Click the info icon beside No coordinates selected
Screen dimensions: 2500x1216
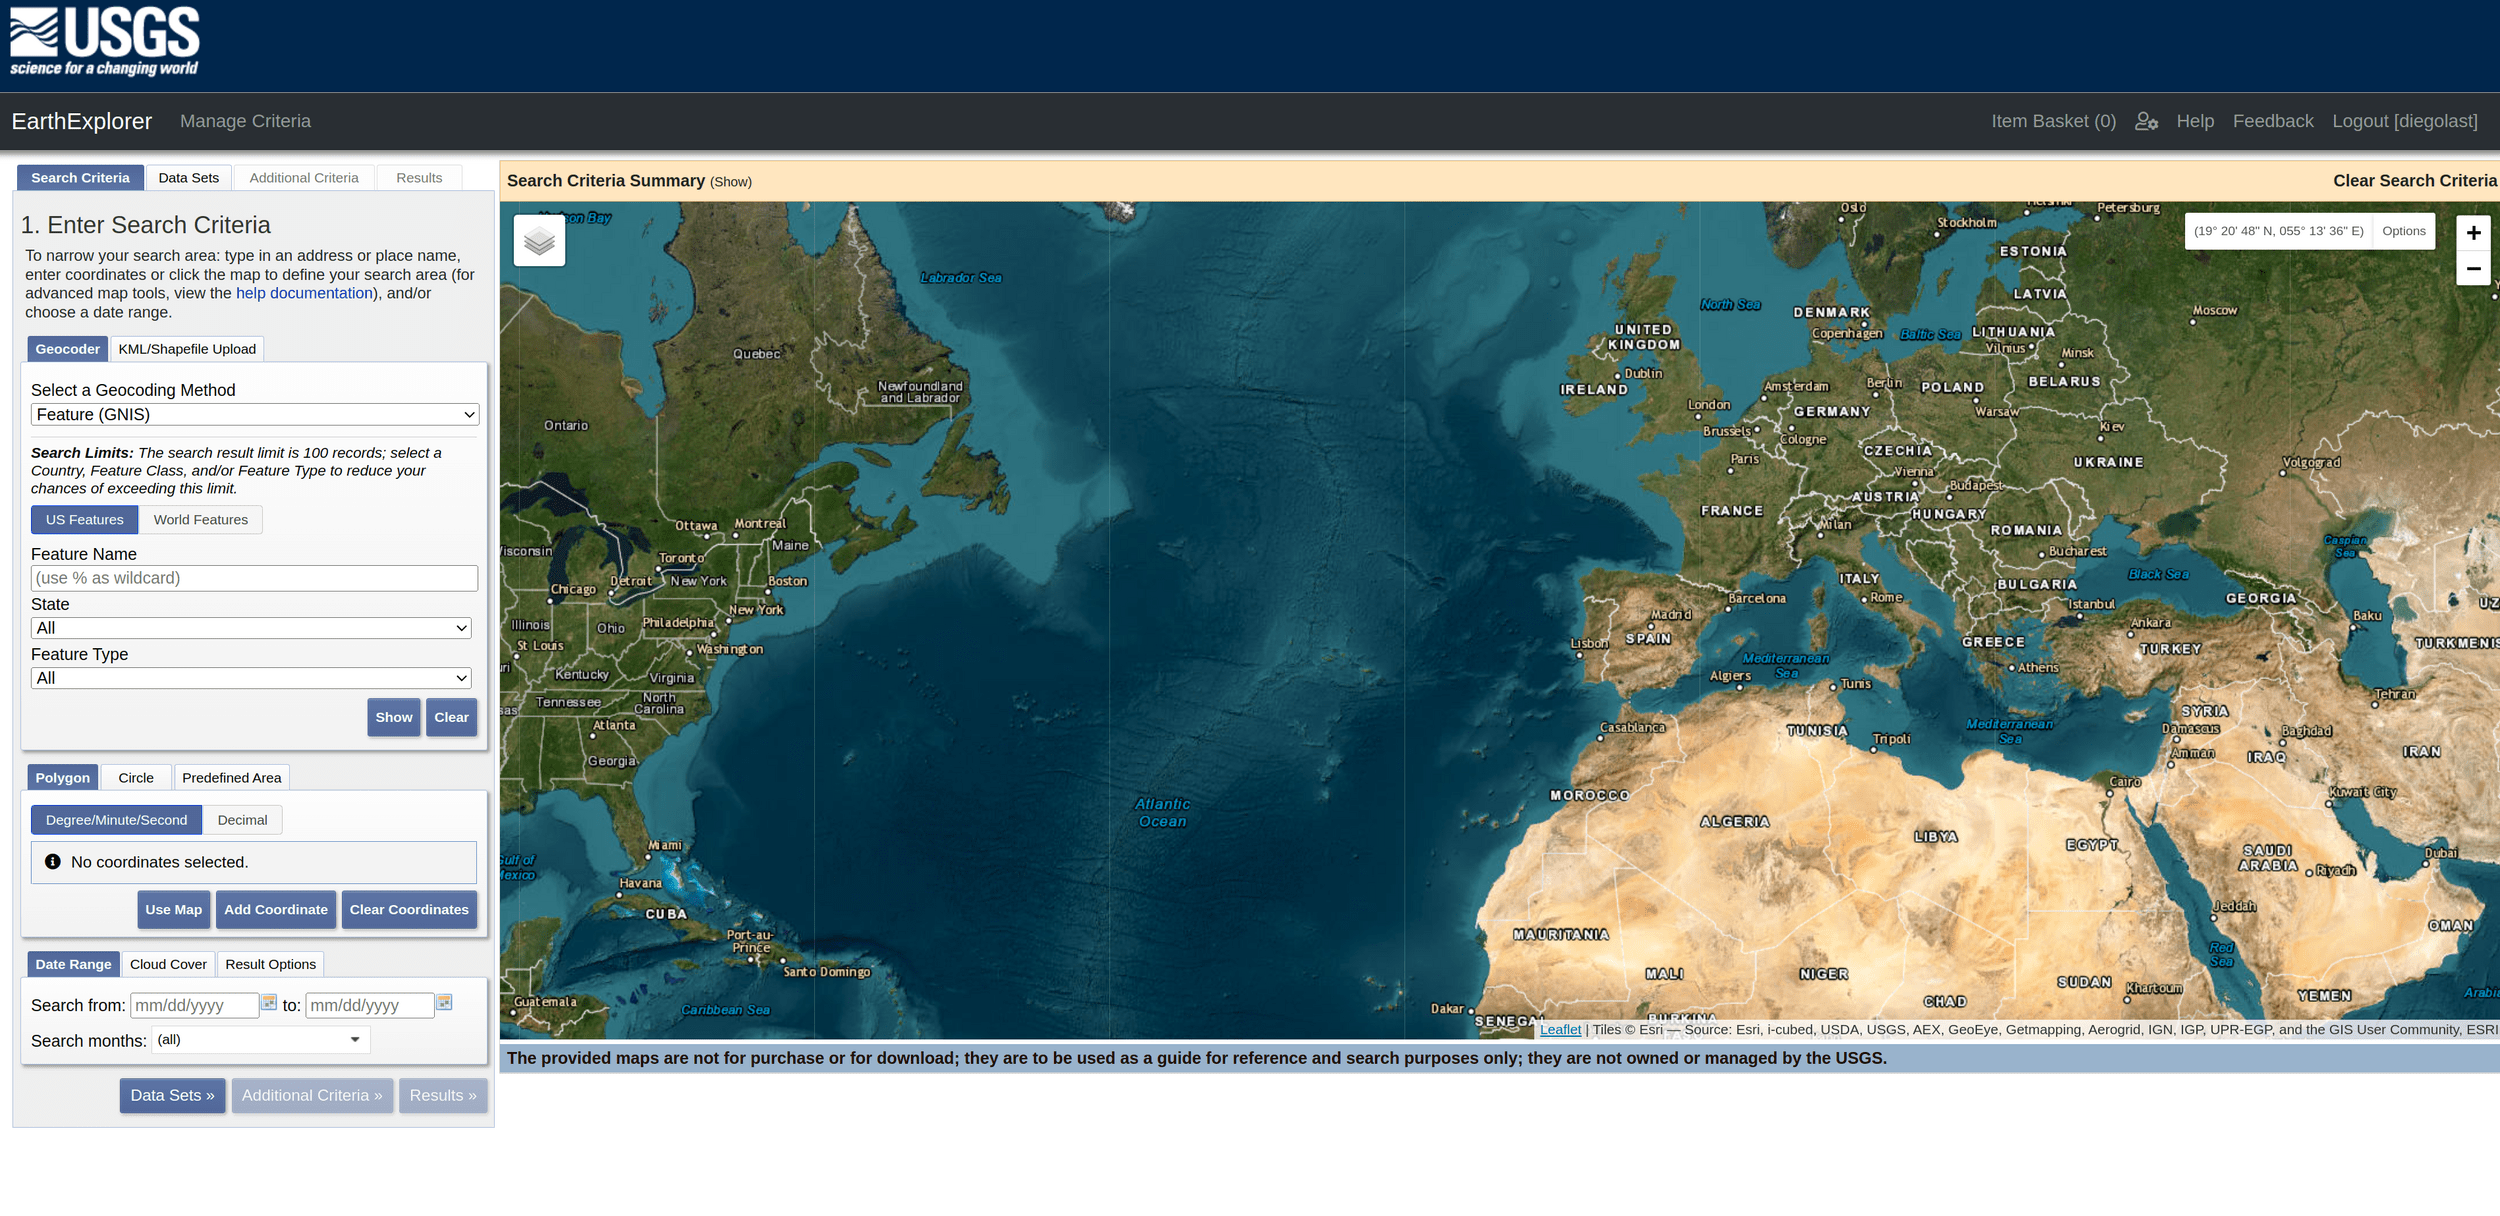[53, 861]
